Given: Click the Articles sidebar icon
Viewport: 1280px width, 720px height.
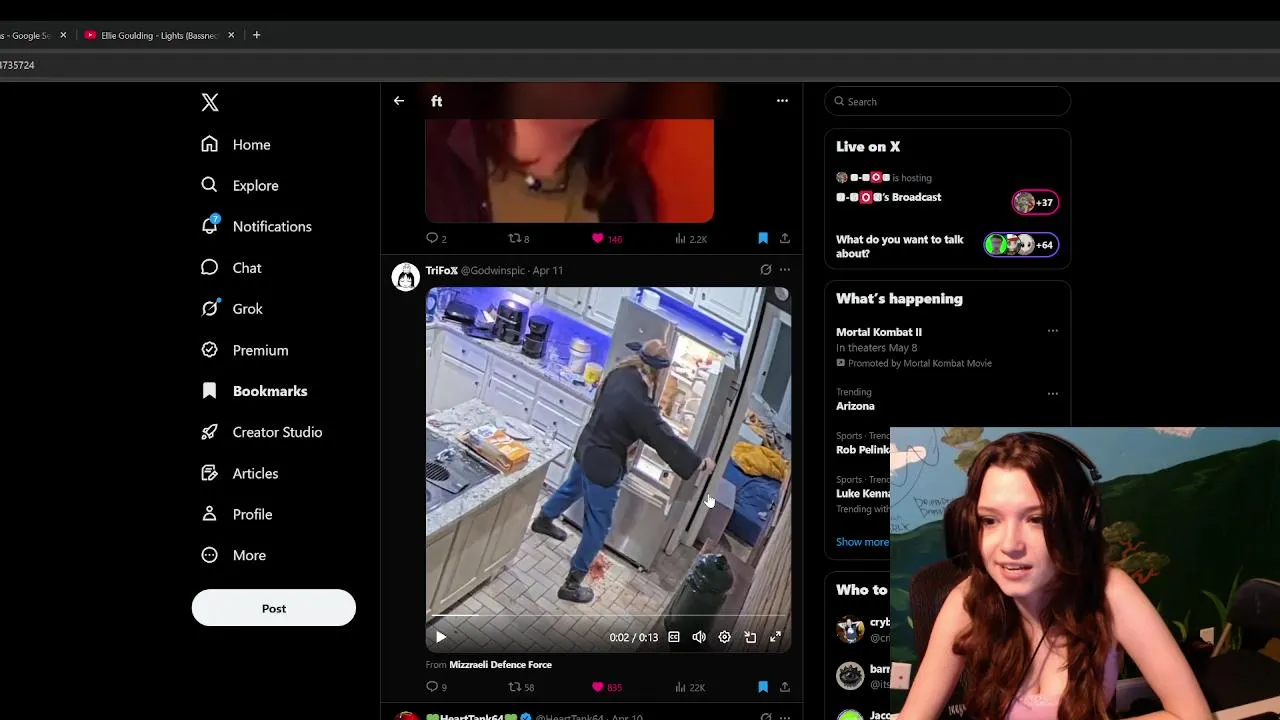Looking at the screenshot, I should (x=209, y=473).
